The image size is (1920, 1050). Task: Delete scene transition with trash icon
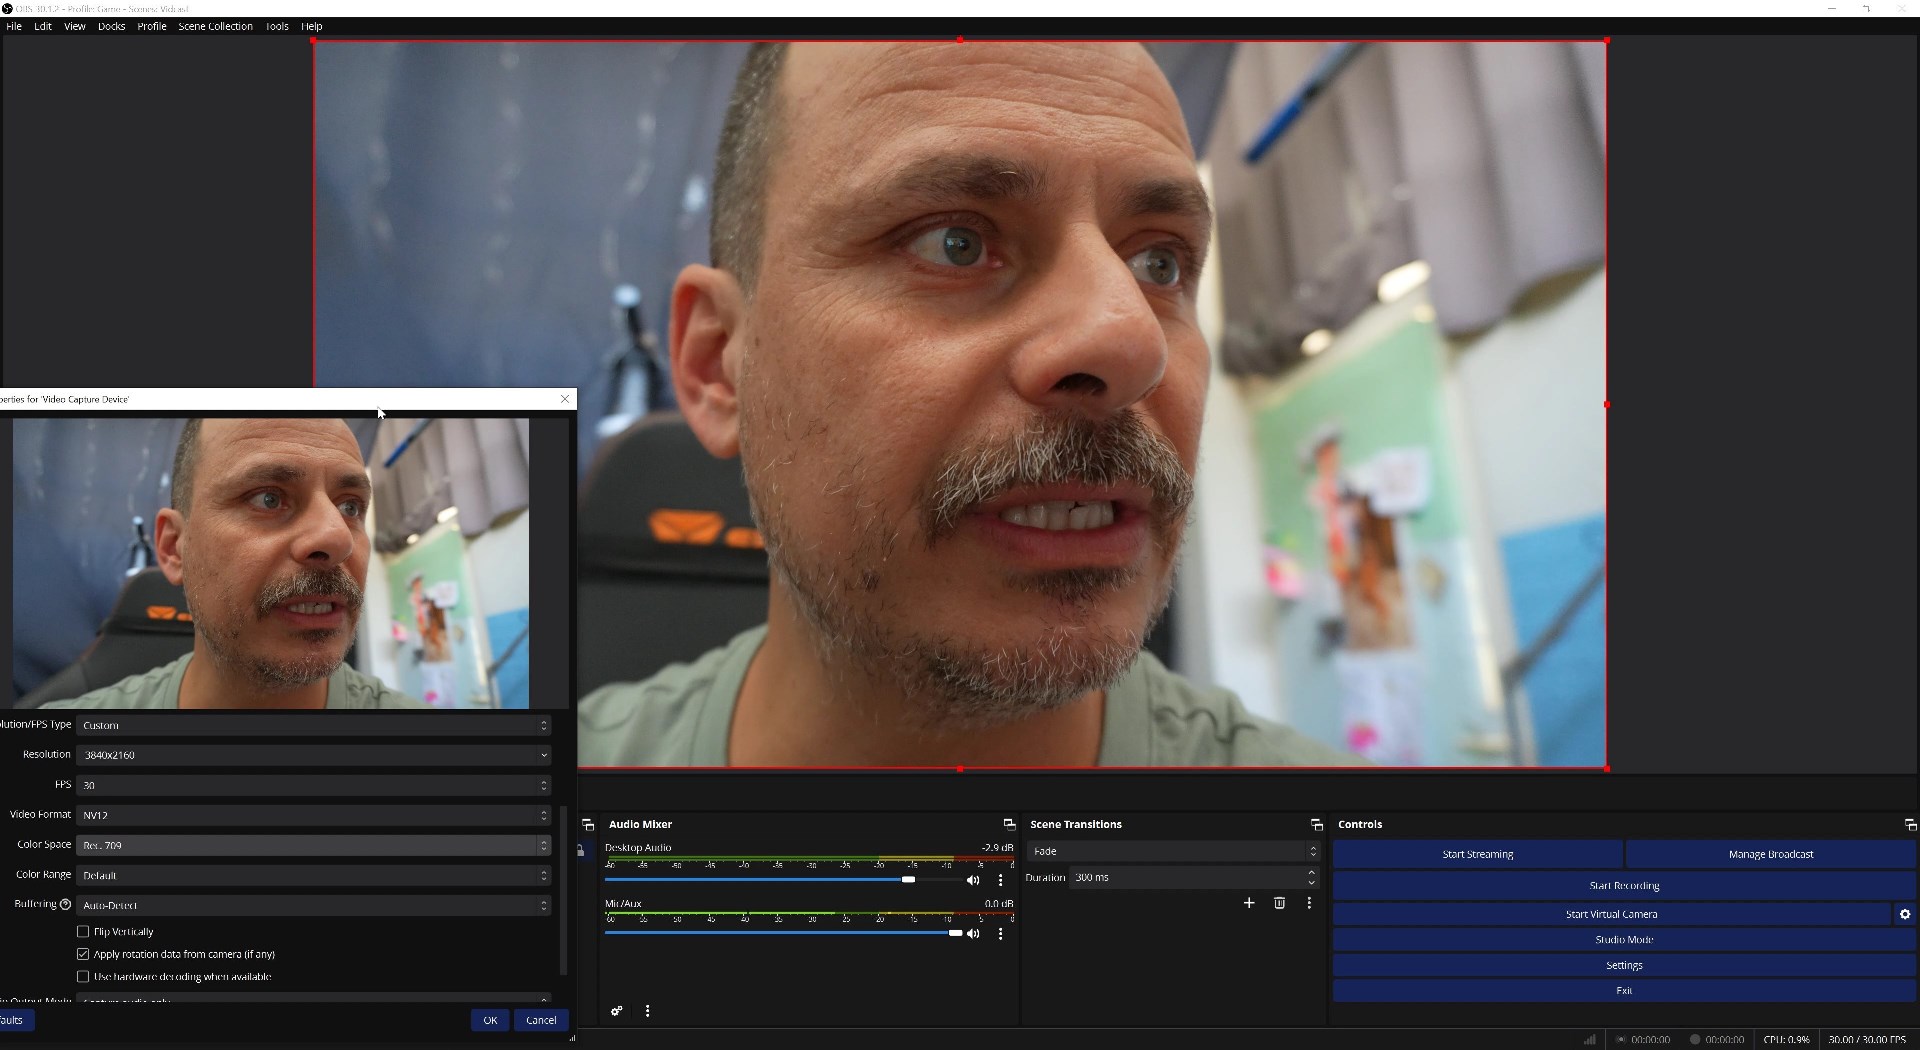1279,903
